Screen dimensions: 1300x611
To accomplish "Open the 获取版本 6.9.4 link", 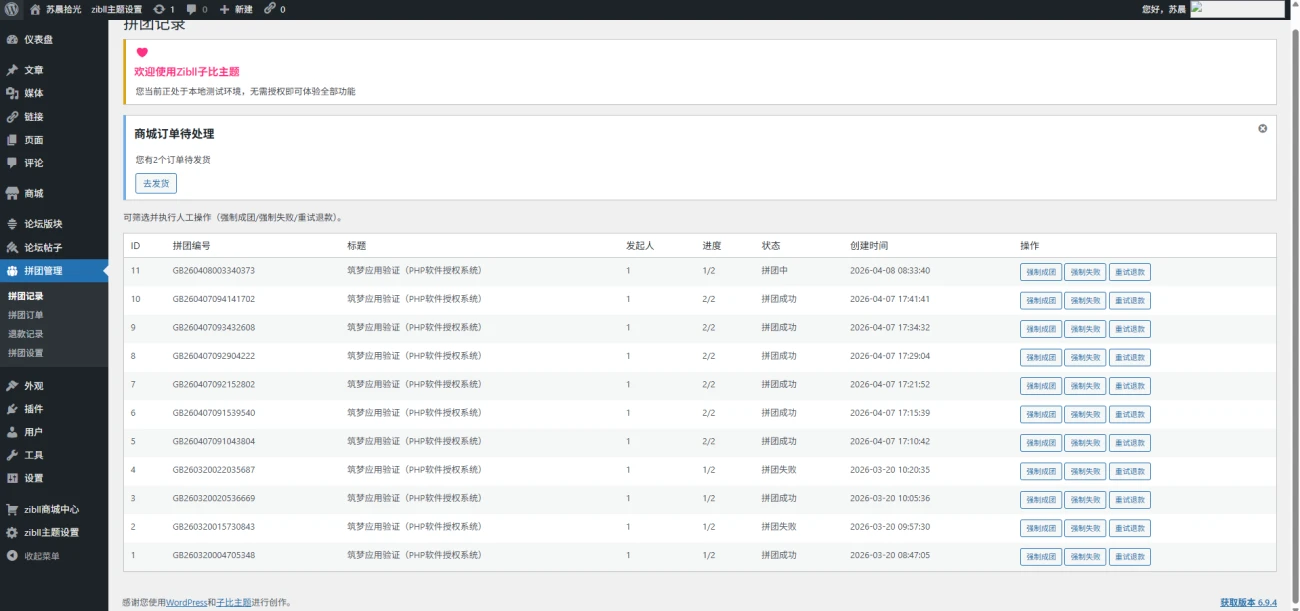I will coord(1248,602).
